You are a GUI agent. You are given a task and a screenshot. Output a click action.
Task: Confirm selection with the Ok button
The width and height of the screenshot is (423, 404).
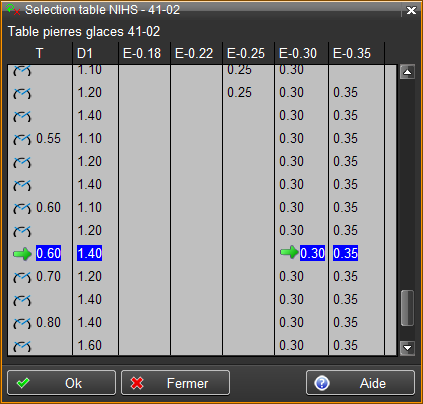pos(62,383)
